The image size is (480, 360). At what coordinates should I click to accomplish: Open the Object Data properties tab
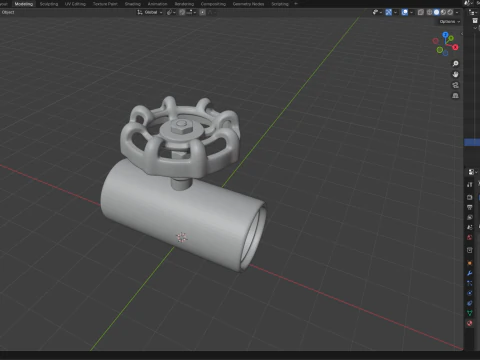(470, 313)
